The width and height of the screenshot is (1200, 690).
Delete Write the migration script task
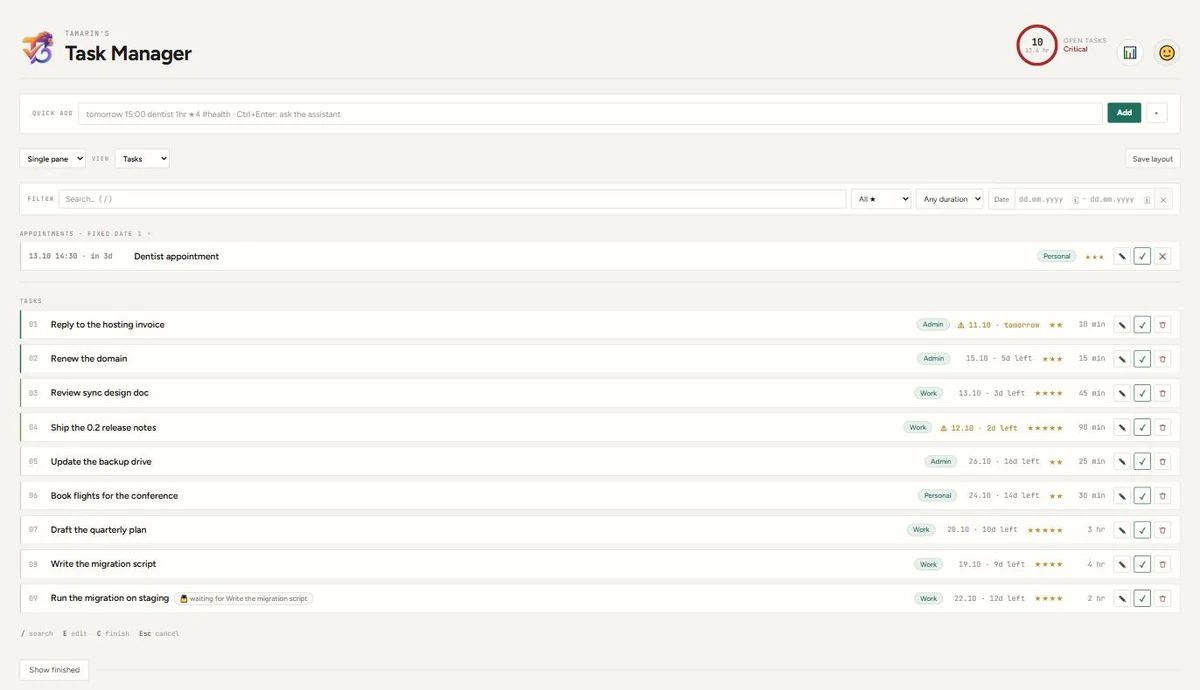(x=1162, y=564)
